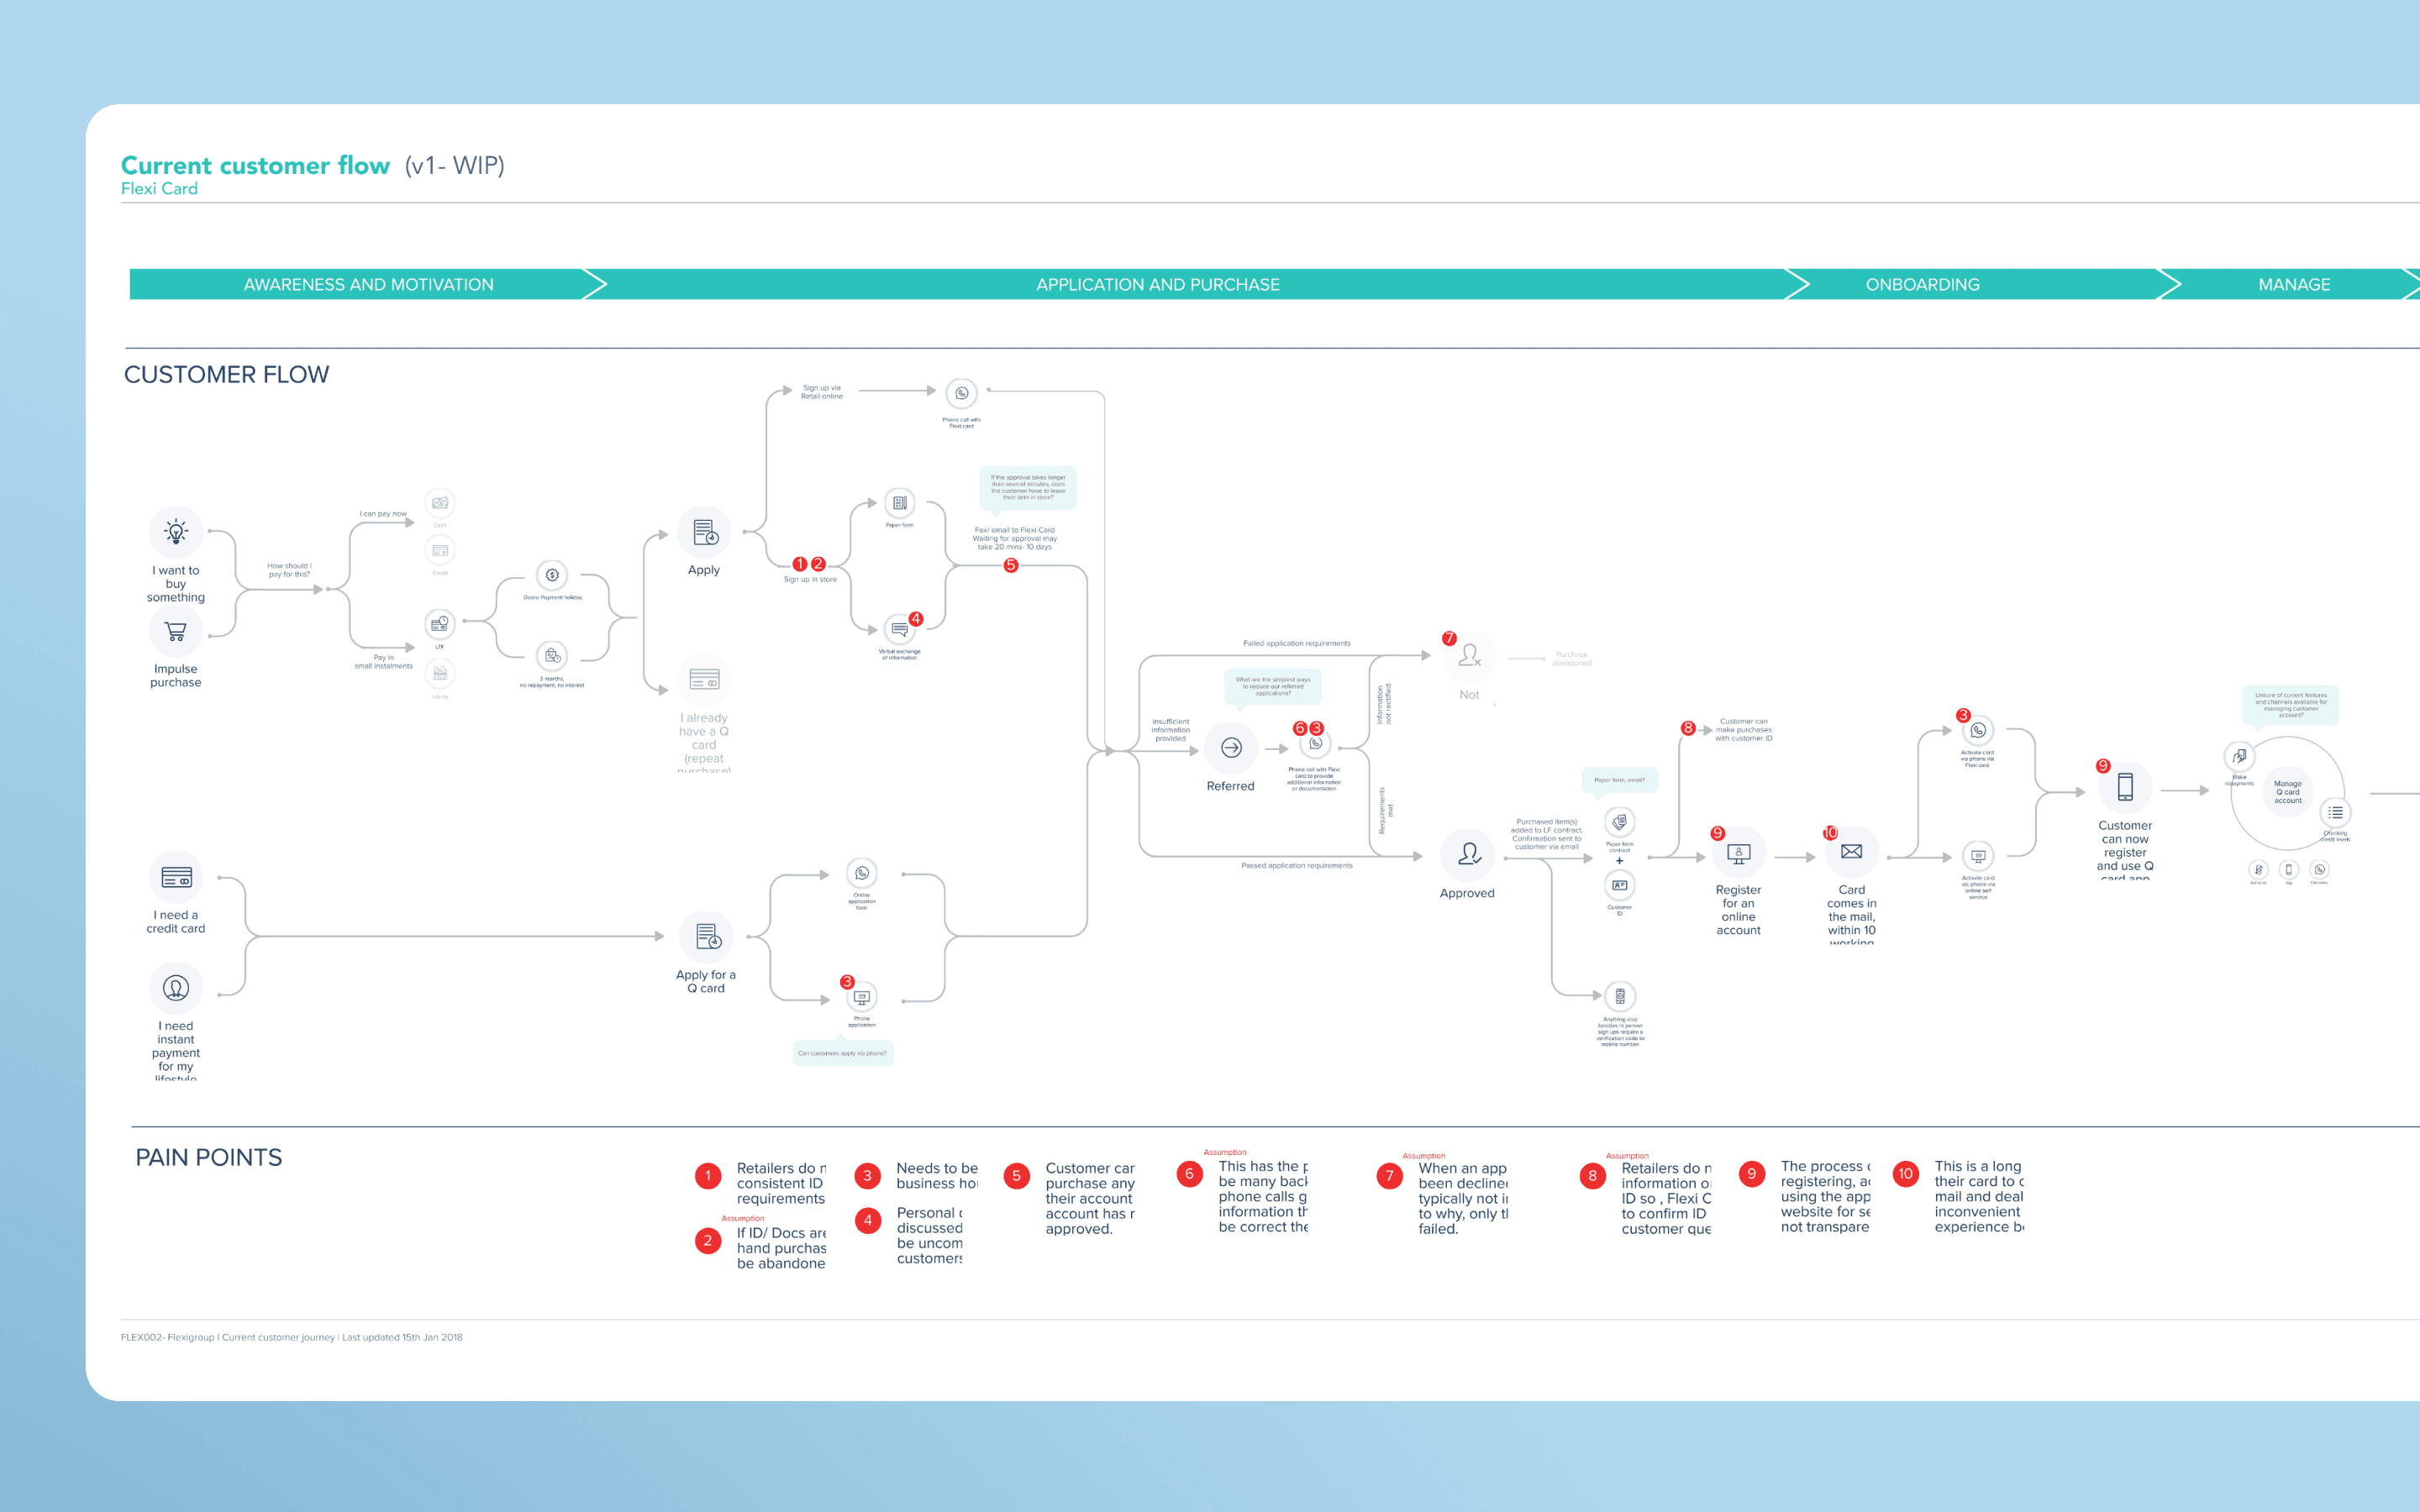This screenshot has width=2420, height=1512.
Task: Click the 'Failed application requirements' label
Action: [x=1297, y=644]
